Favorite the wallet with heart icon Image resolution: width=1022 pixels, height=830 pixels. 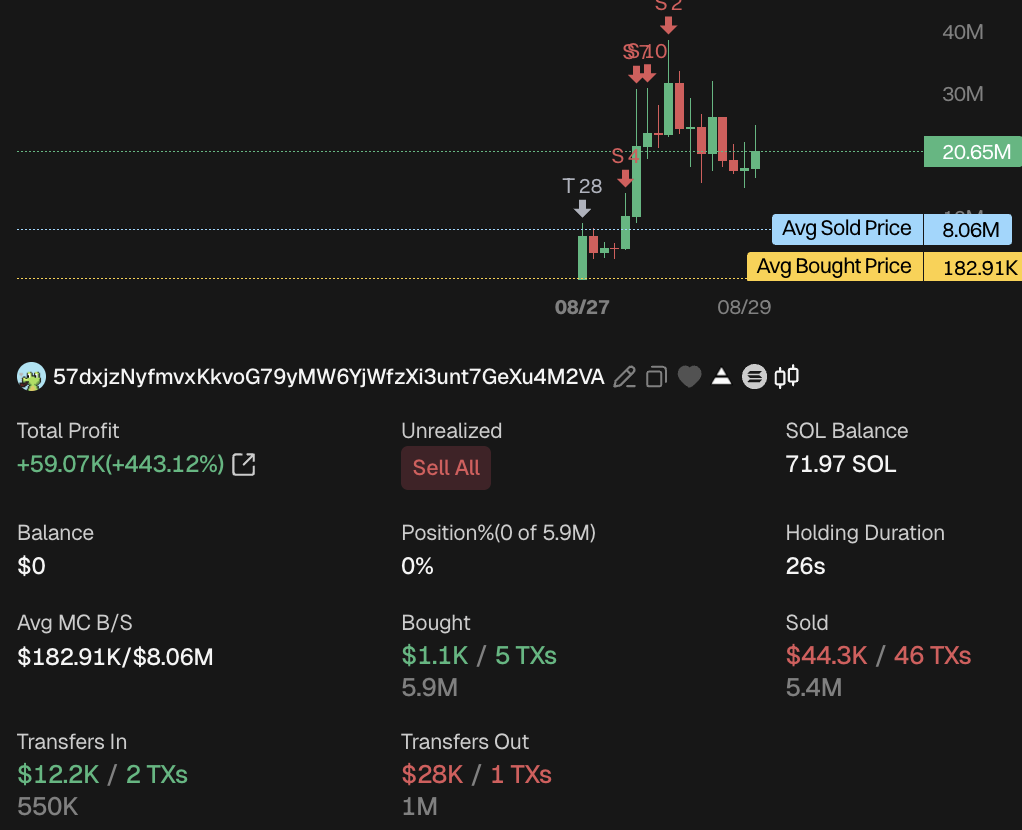tap(690, 377)
